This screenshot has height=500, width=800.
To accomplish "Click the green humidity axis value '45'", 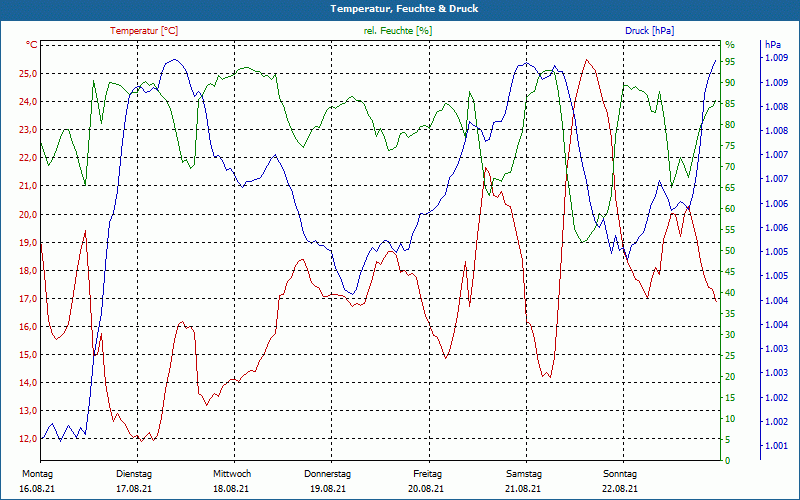I will (730, 272).
